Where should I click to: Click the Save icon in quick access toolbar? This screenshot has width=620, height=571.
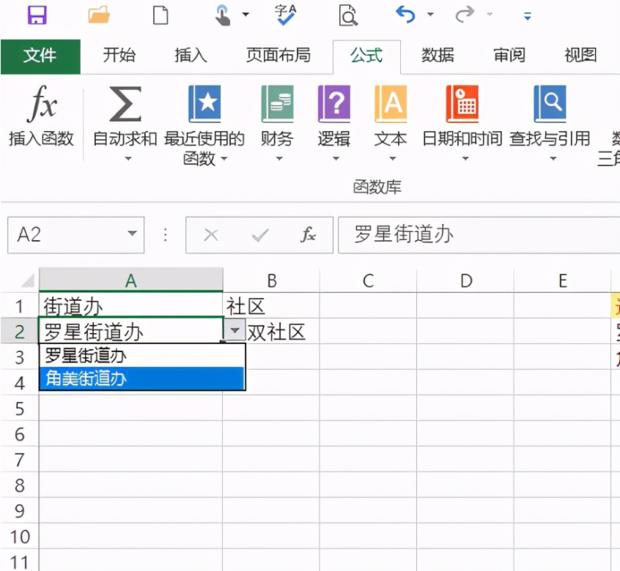(37, 15)
